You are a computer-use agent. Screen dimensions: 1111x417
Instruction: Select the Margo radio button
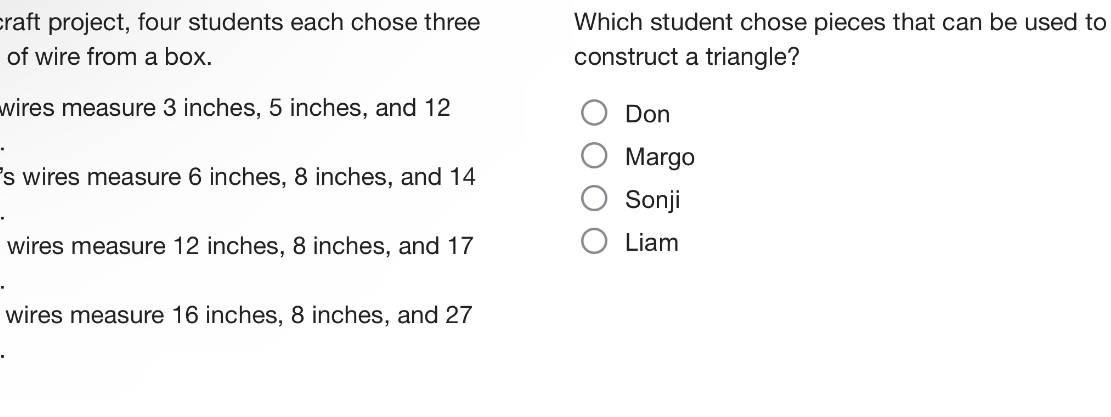point(594,157)
